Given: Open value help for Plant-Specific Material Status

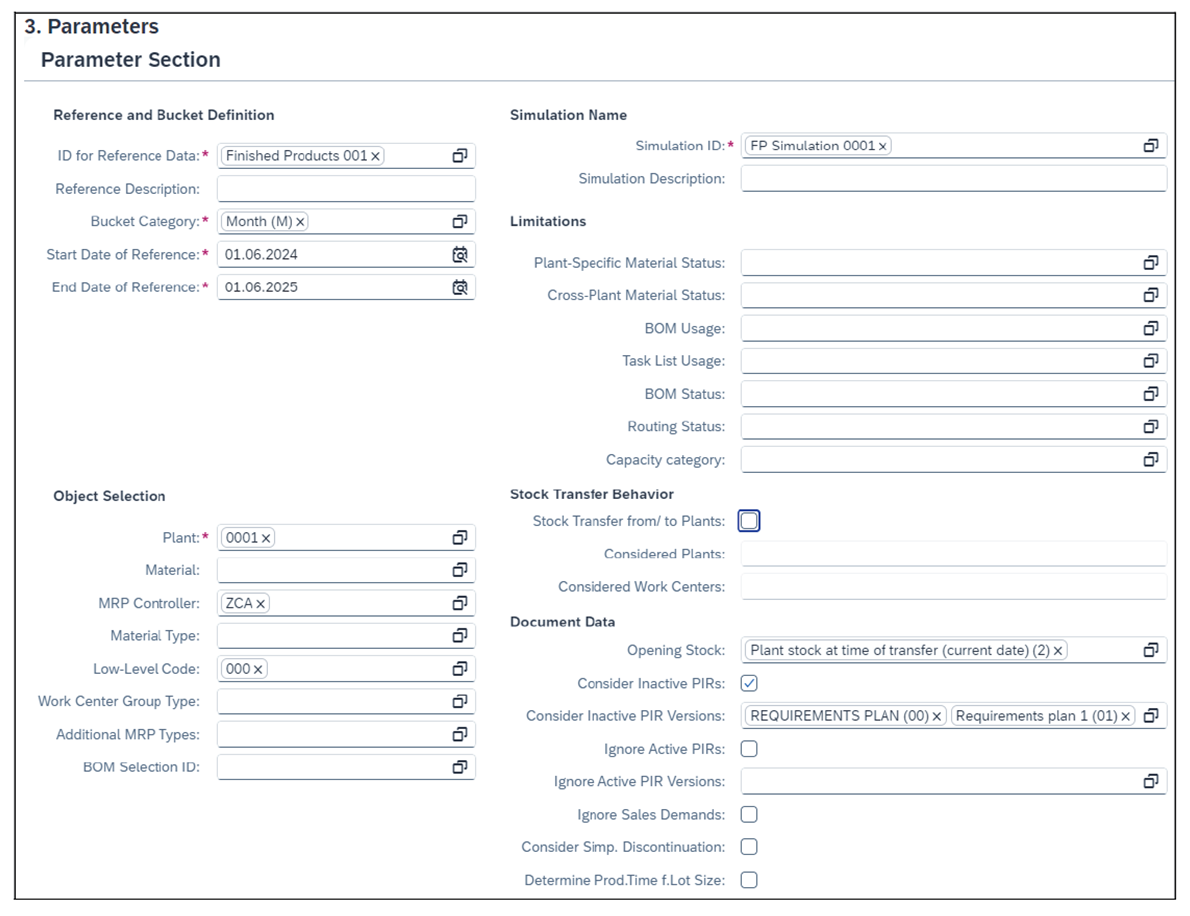Looking at the screenshot, I should [1152, 261].
